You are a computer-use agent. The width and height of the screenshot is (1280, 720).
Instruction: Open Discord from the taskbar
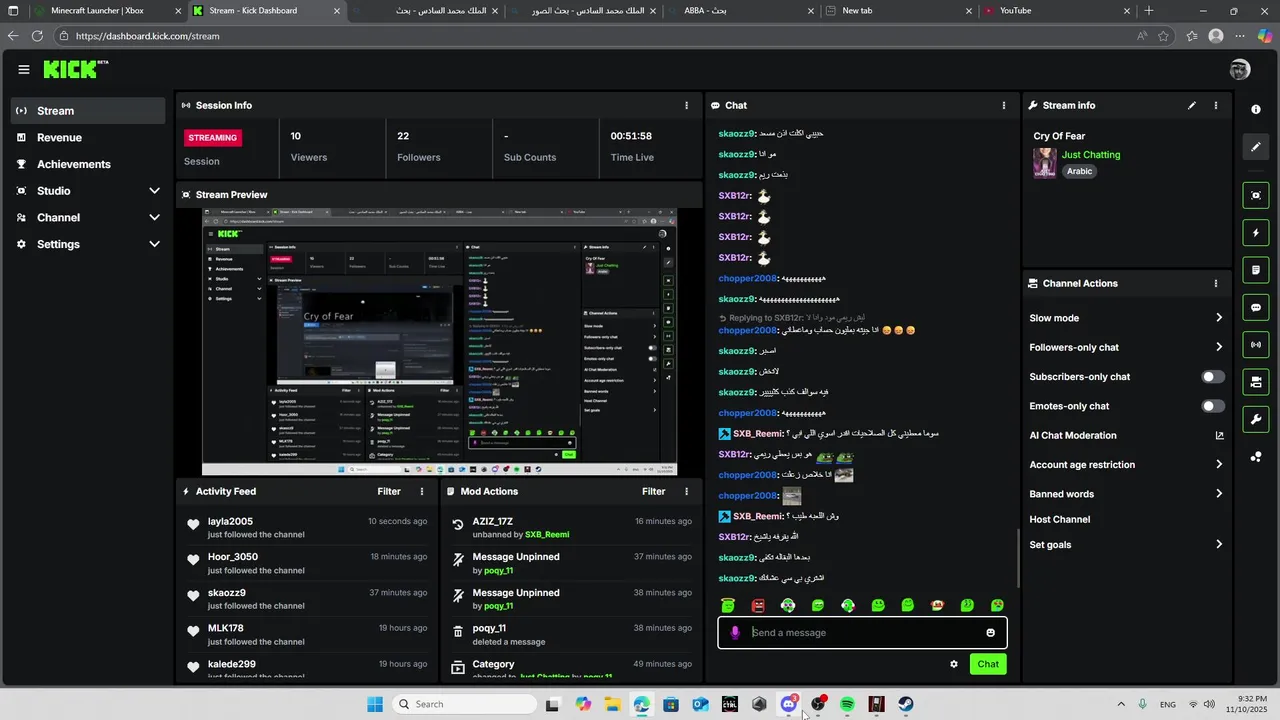point(789,704)
